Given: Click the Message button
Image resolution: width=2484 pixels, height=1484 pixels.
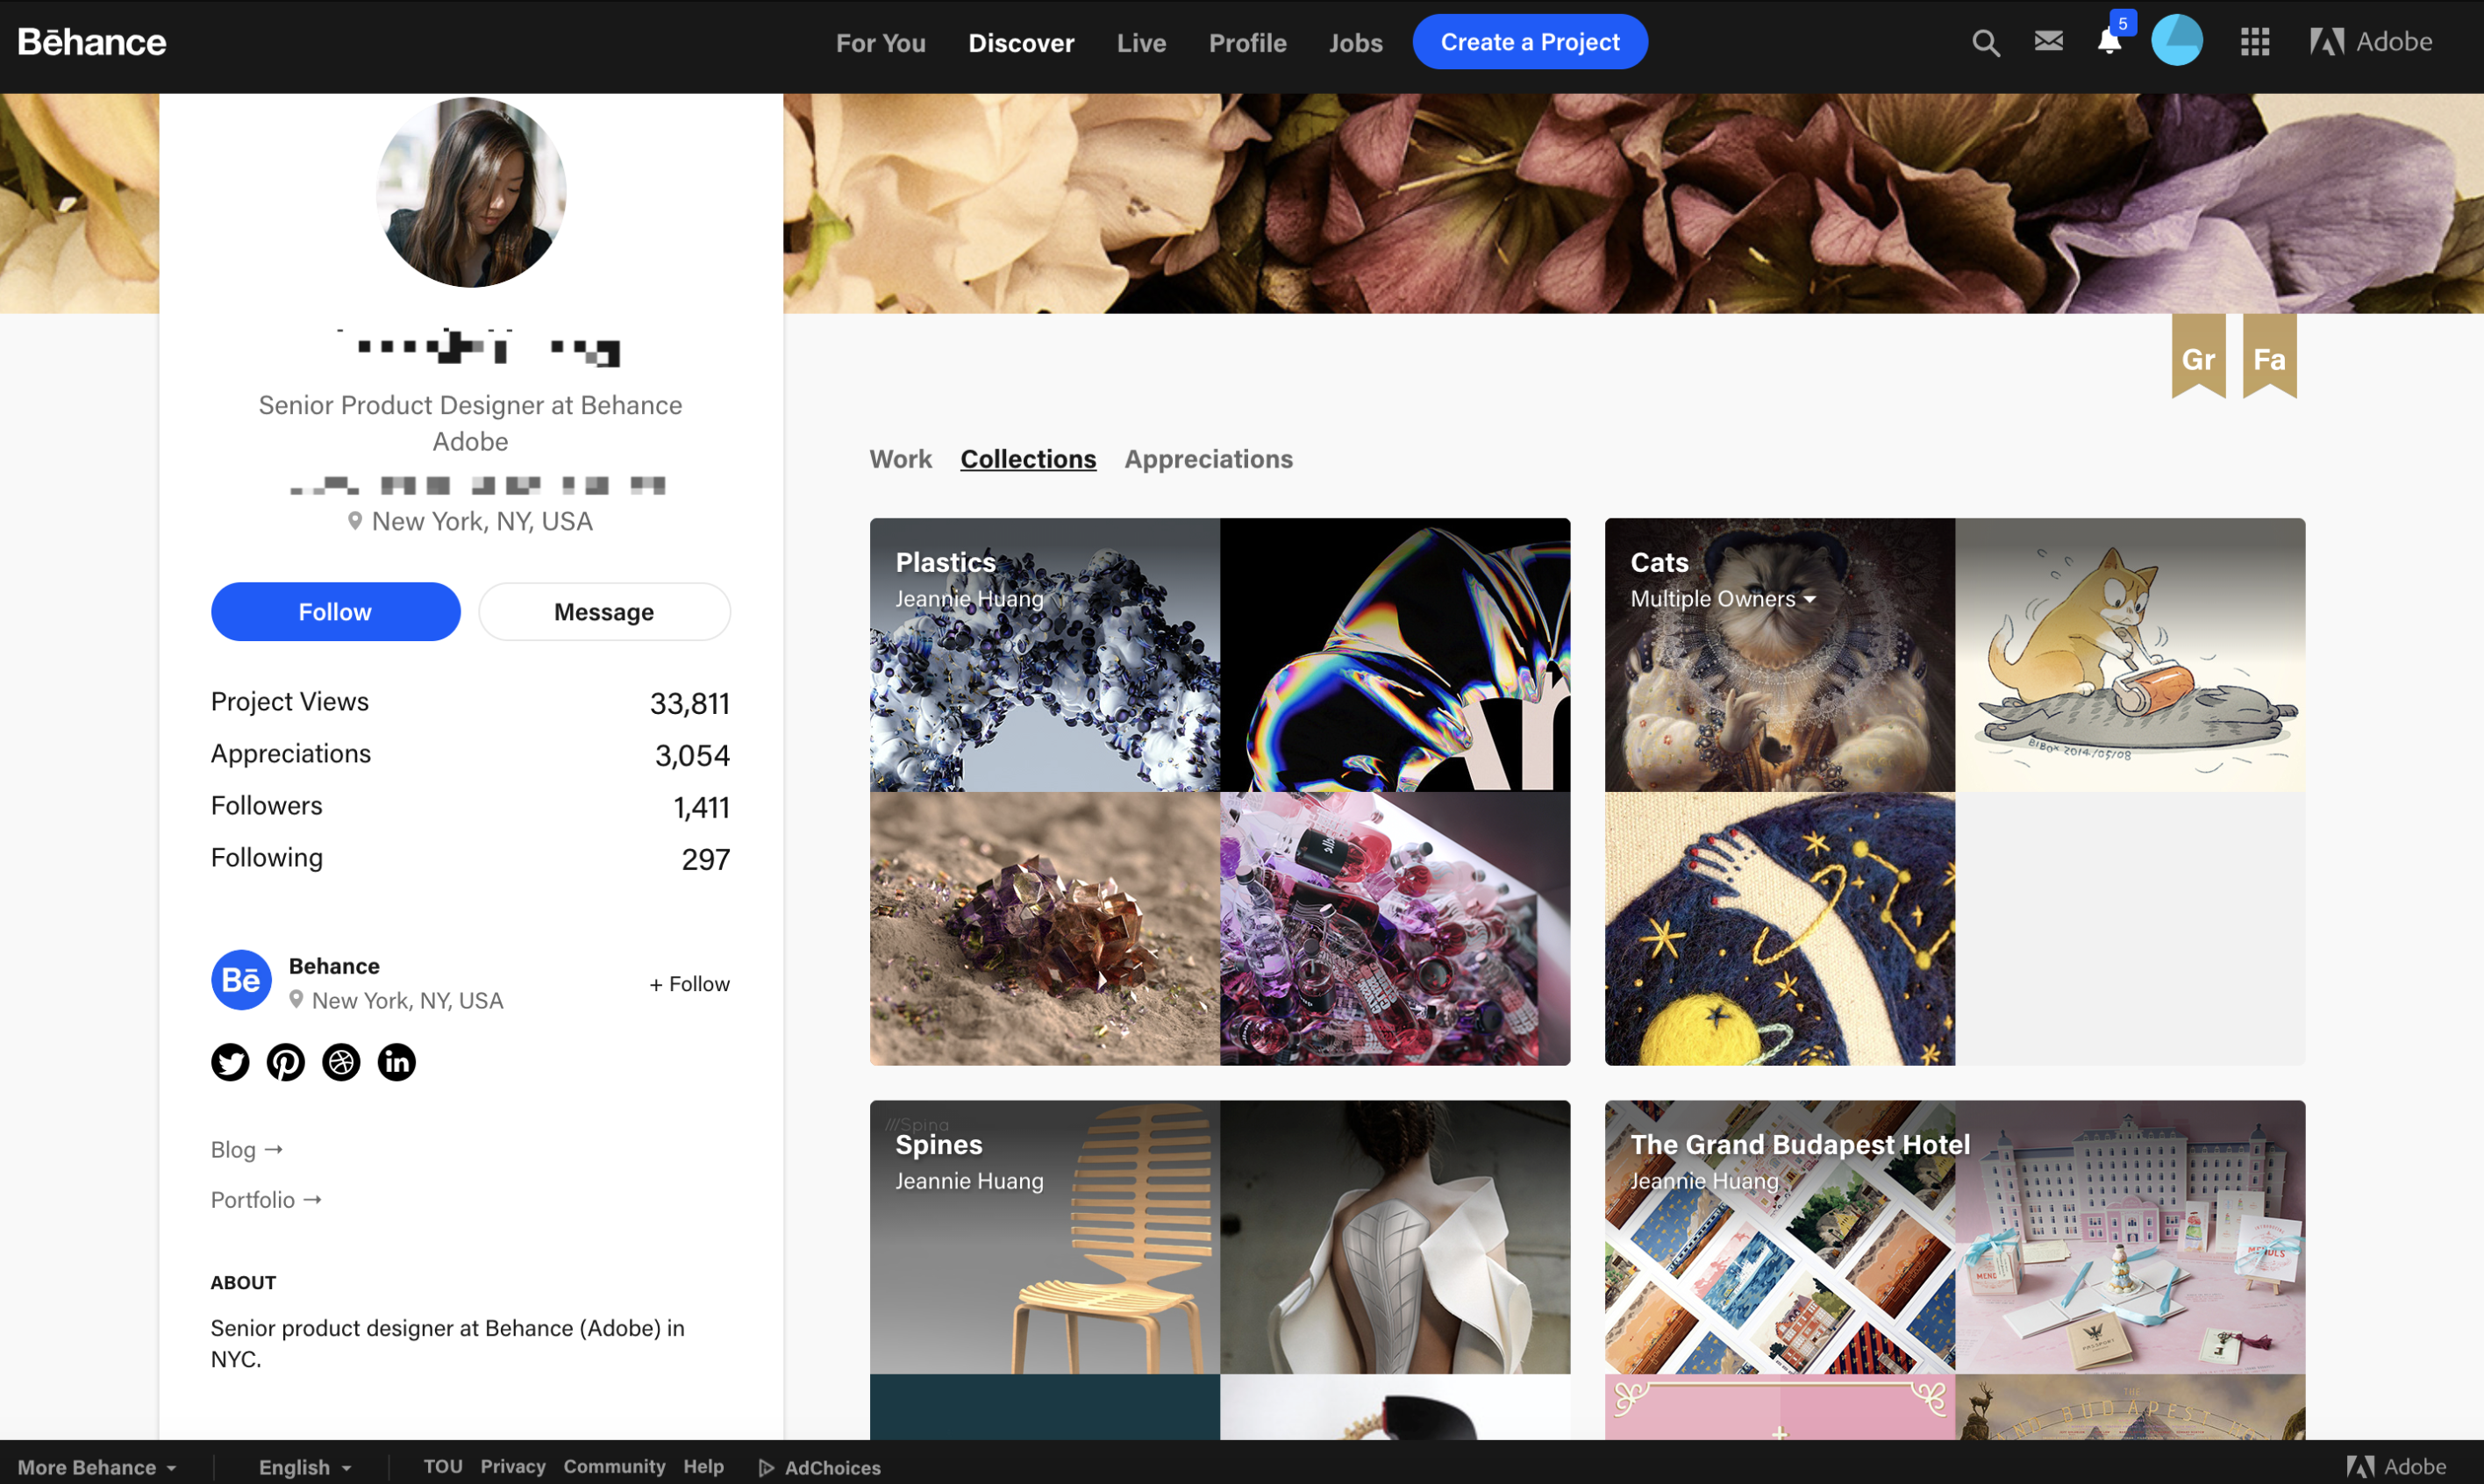Looking at the screenshot, I should [x=604, y=612].
